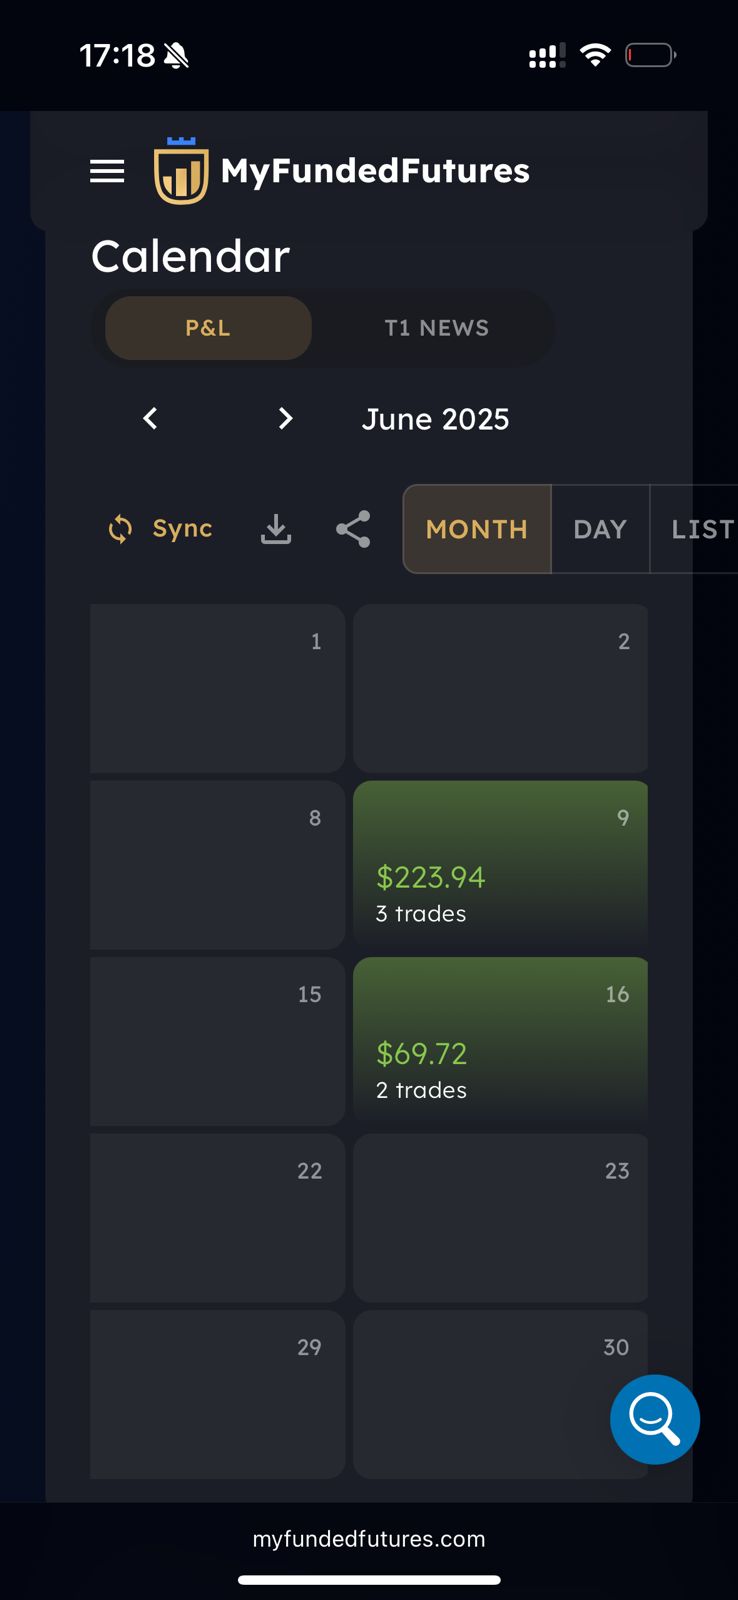Click the Sync refresh icon
This screenshot has height=1600, width=738.
click(x=120, y=529)
